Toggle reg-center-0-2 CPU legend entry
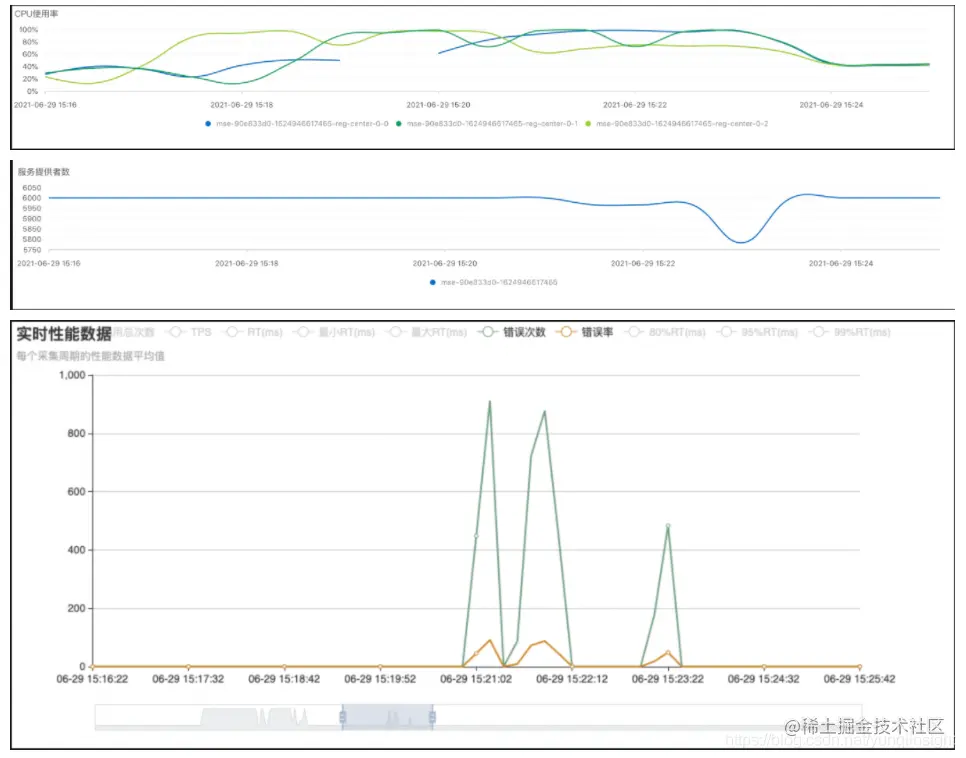 pyautogui.click(x=677, y=124)
